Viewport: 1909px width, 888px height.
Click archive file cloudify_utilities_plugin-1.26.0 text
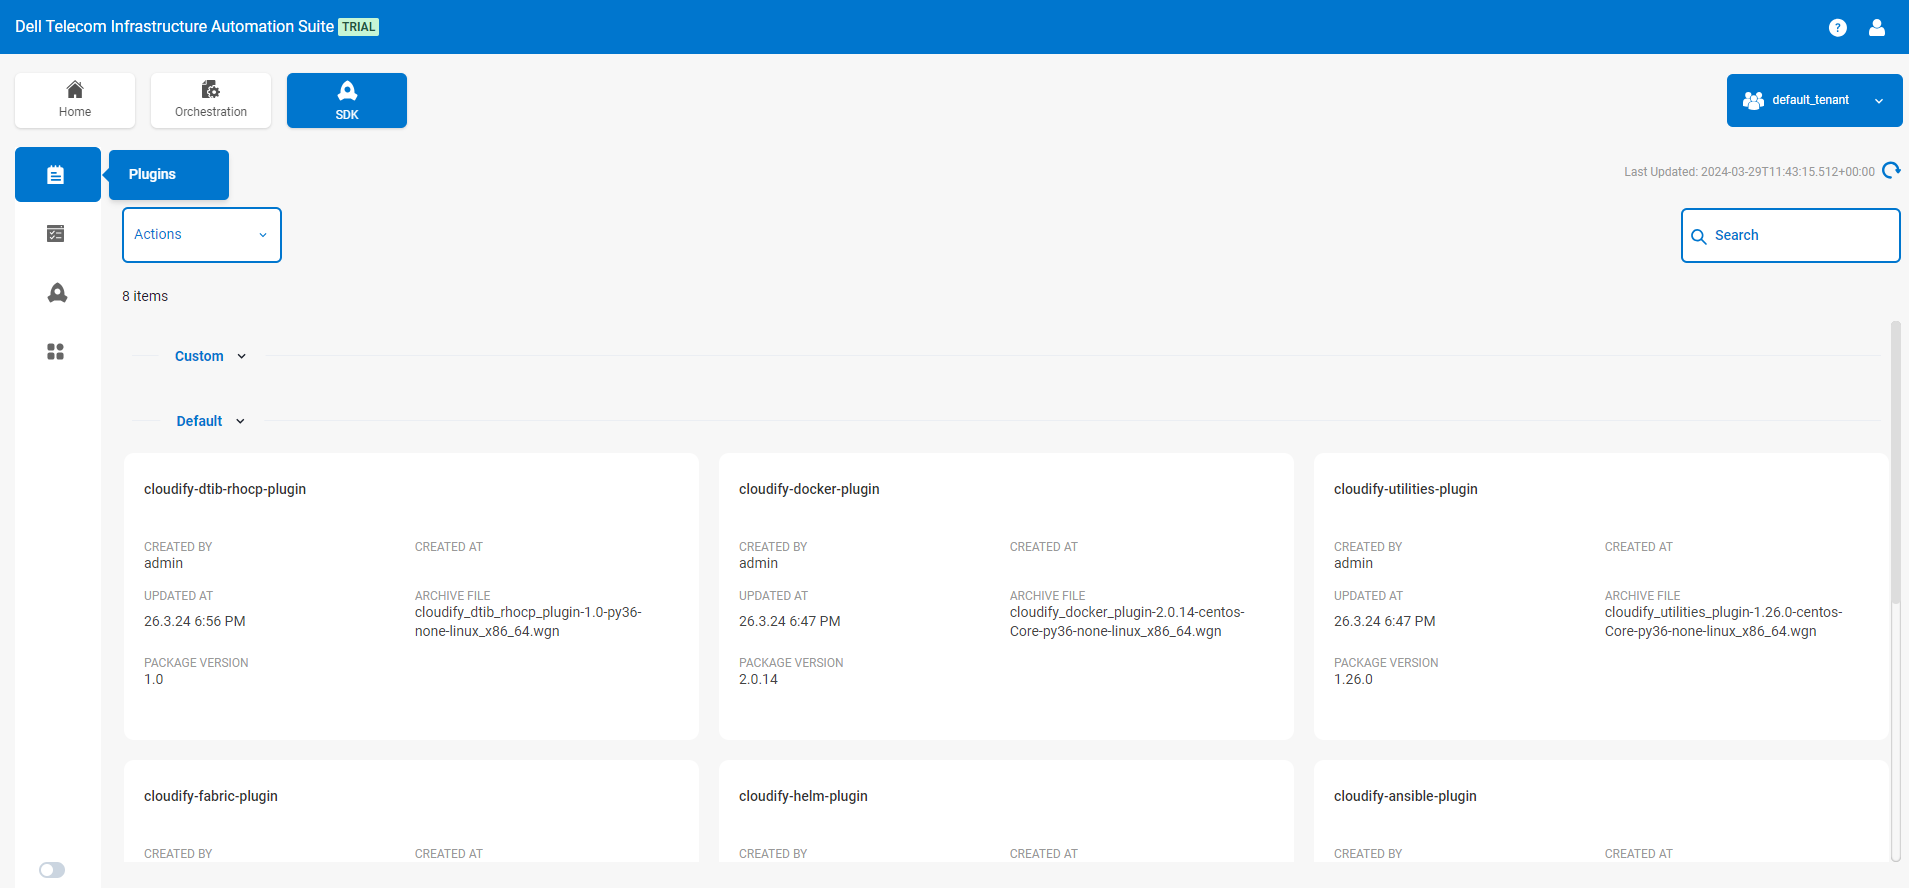[x=1723, y=621]
